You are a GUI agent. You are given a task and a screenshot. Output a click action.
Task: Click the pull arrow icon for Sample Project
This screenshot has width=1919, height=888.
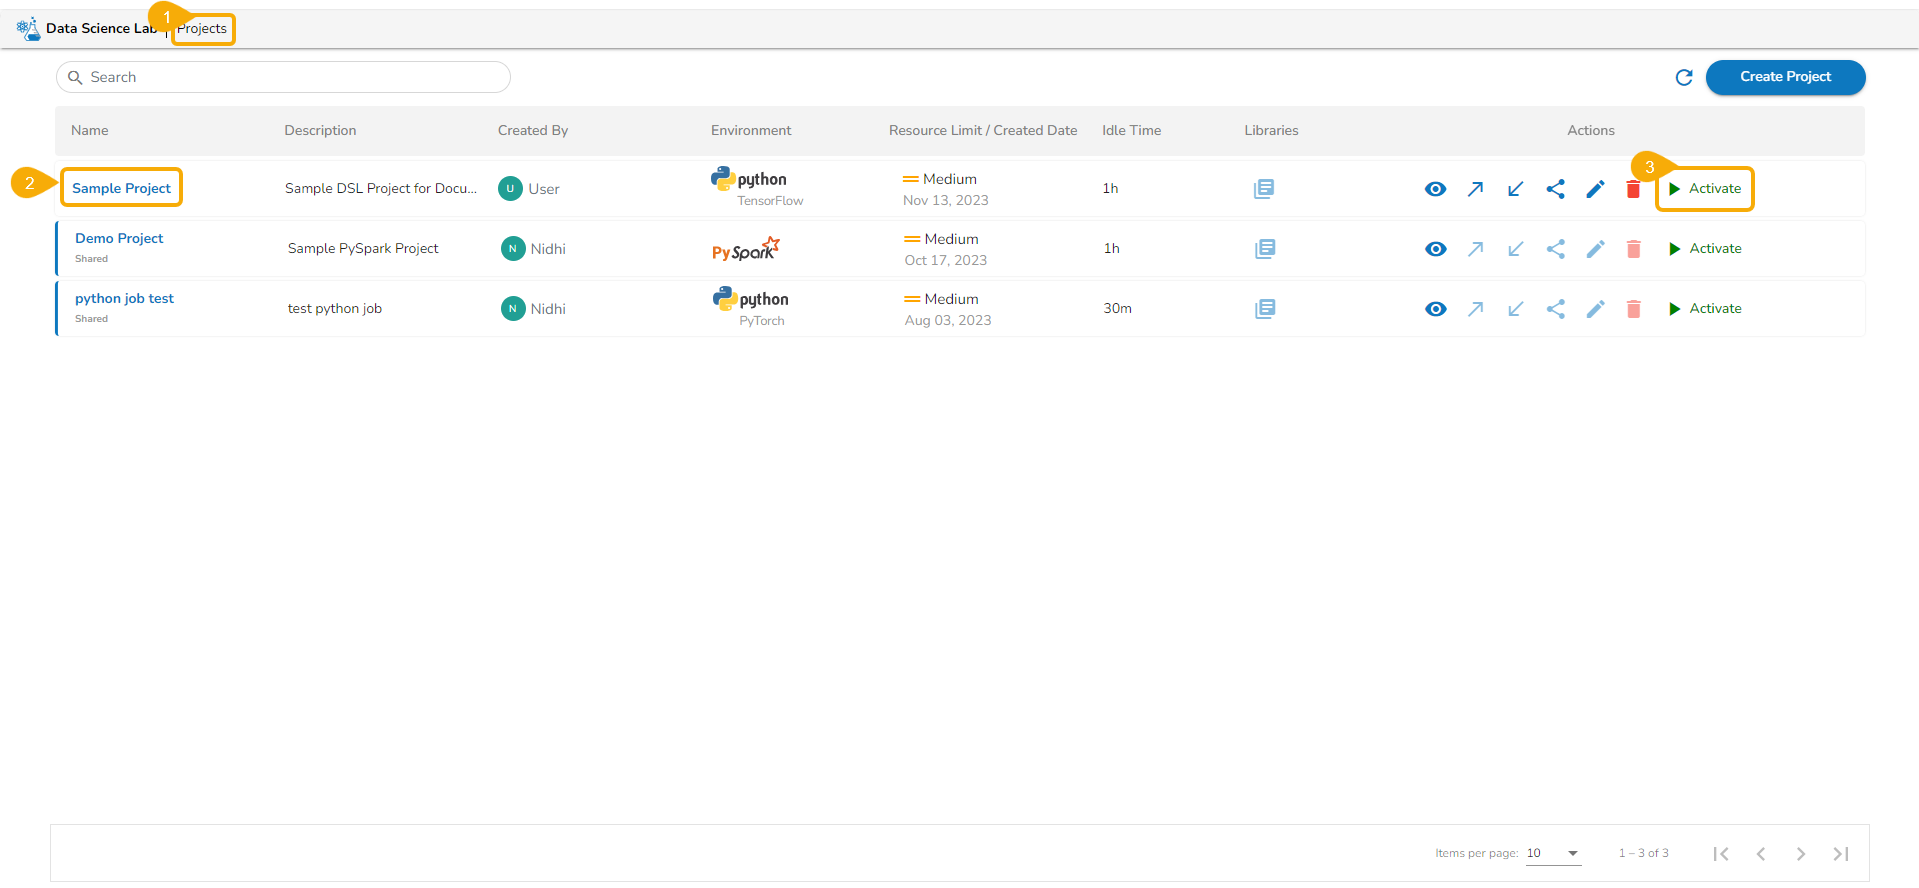(x=1515, y=189)
